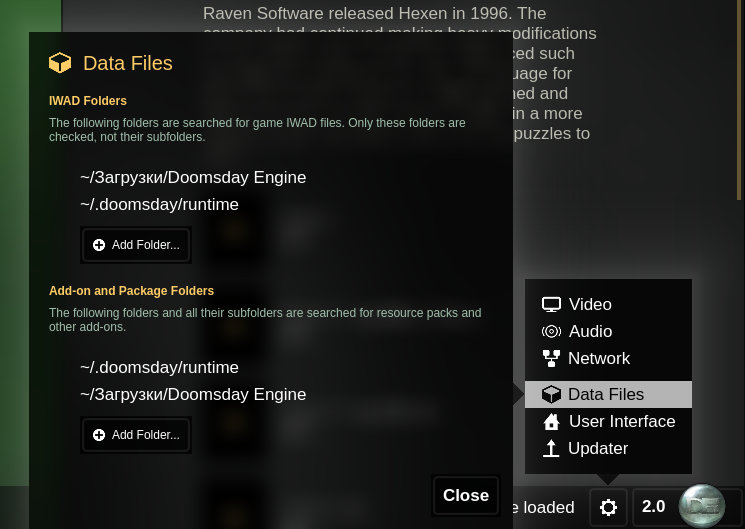Click the Data Files dialog cube icon
Viewport: 745px width, 529px height.
(60, 63)
